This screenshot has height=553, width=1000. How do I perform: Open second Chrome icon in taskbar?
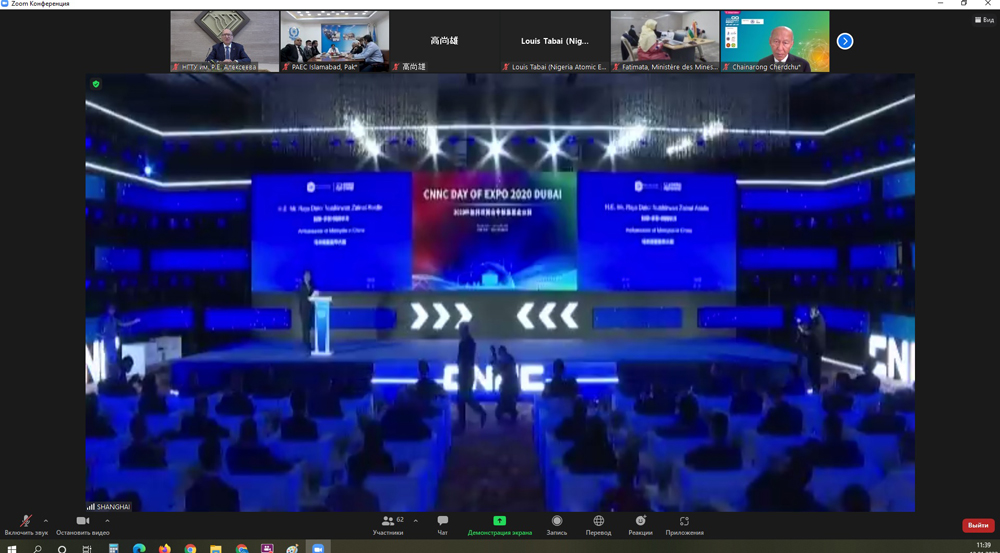click(x=241, y=548)
